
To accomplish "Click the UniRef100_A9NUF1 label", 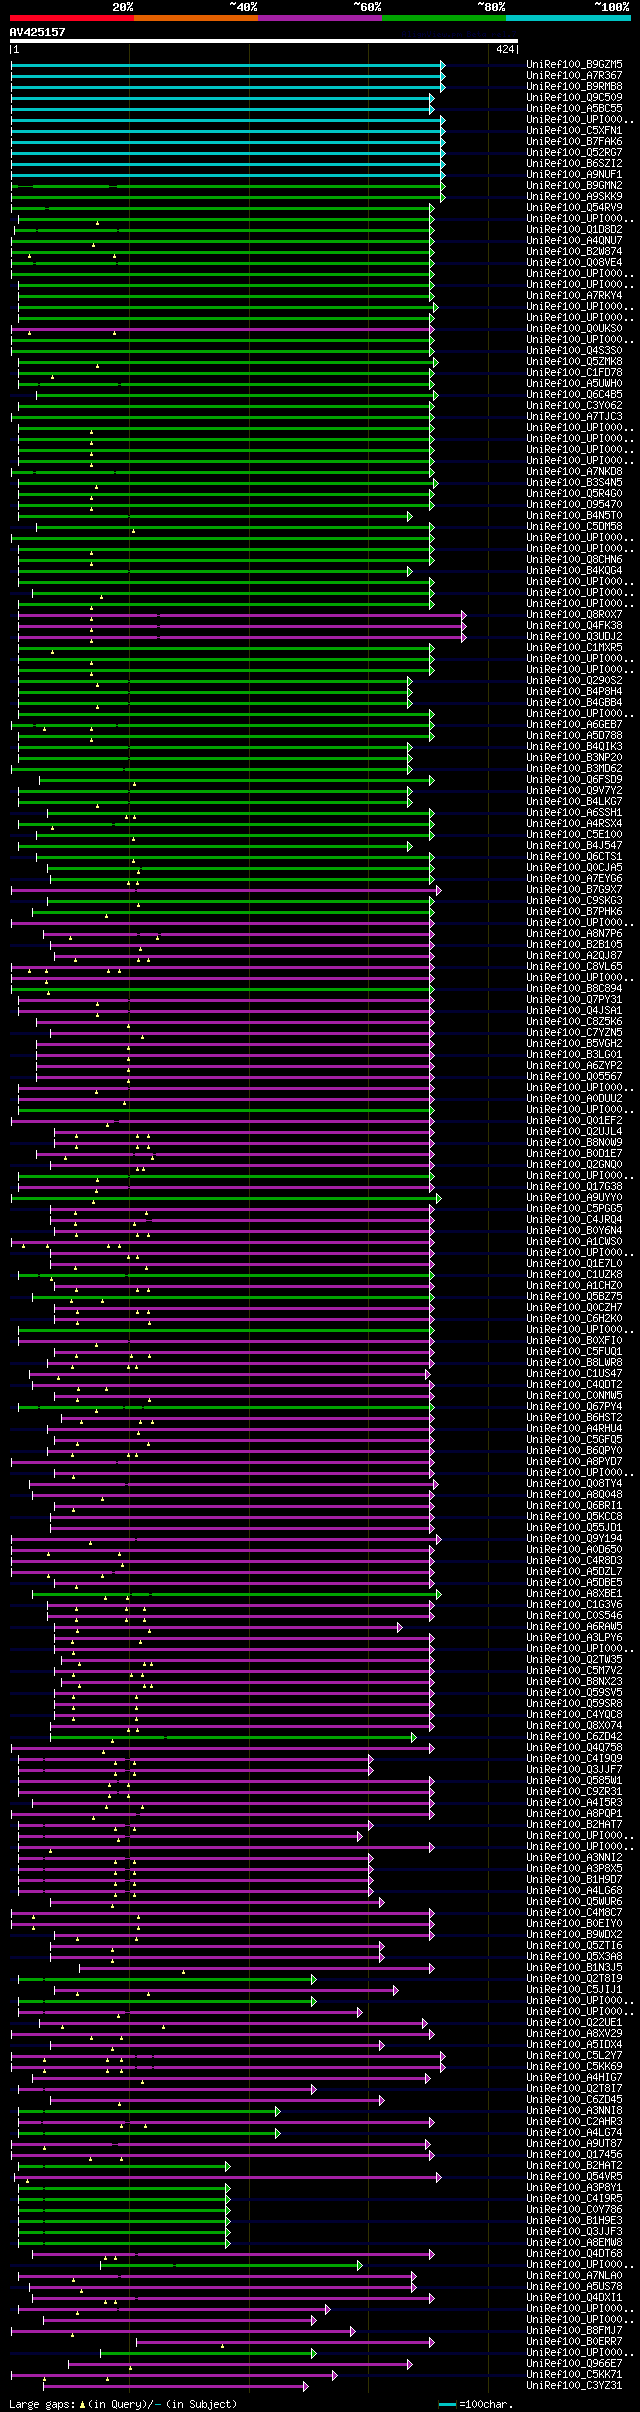I will point(574,175).
